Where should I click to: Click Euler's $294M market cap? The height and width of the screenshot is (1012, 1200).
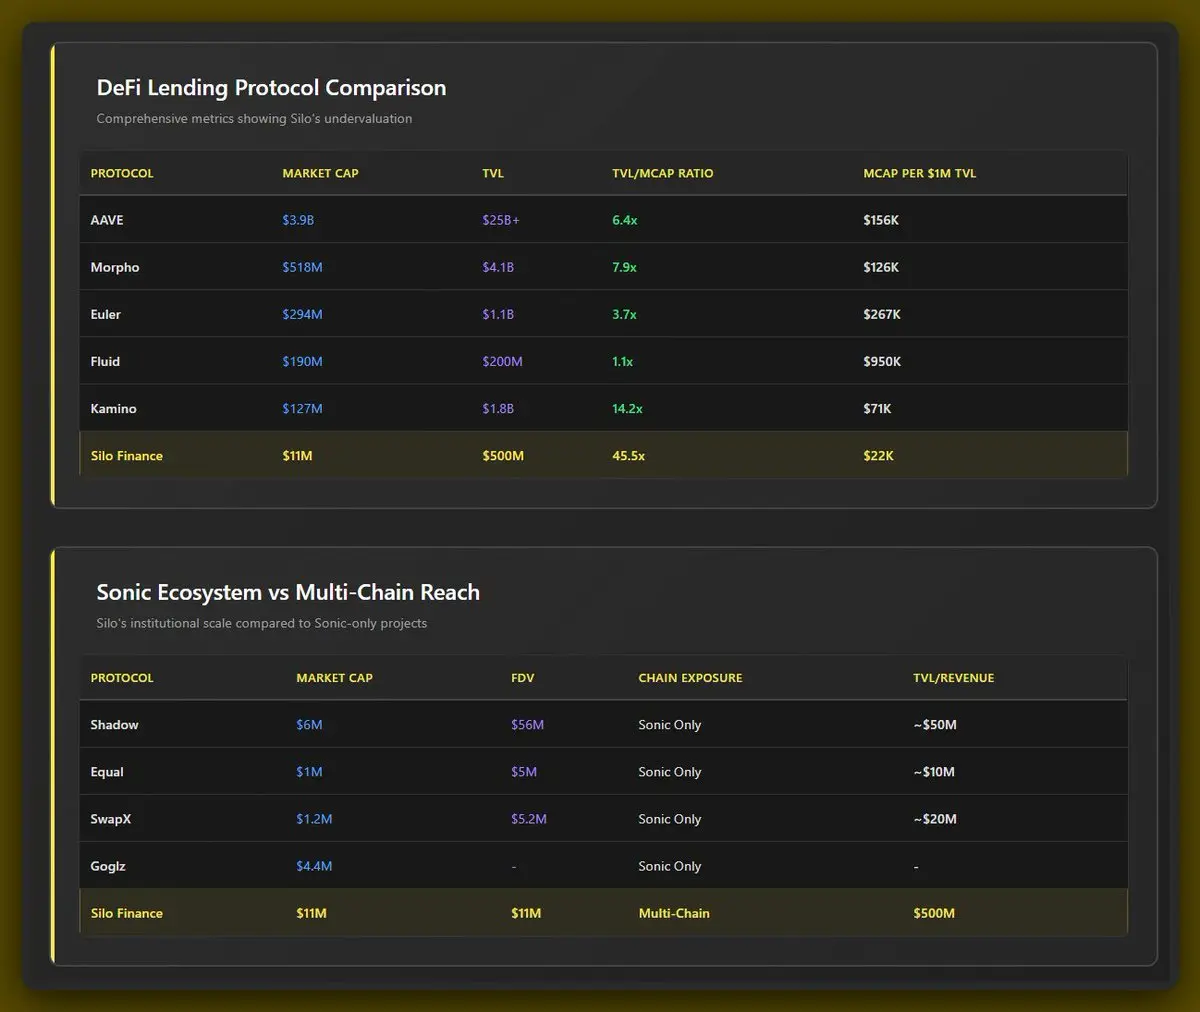click(x=302, y=314)
